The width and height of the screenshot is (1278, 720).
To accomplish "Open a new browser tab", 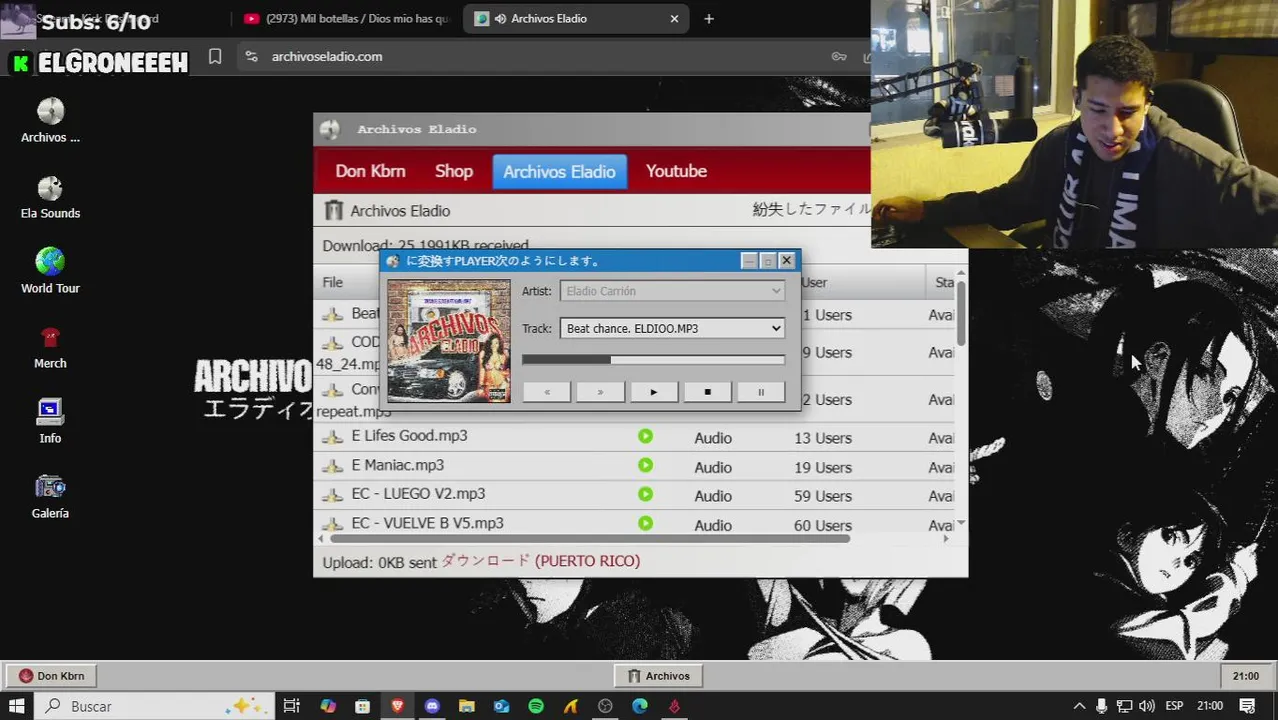I will pyautogui.click(x=709, y=18).
